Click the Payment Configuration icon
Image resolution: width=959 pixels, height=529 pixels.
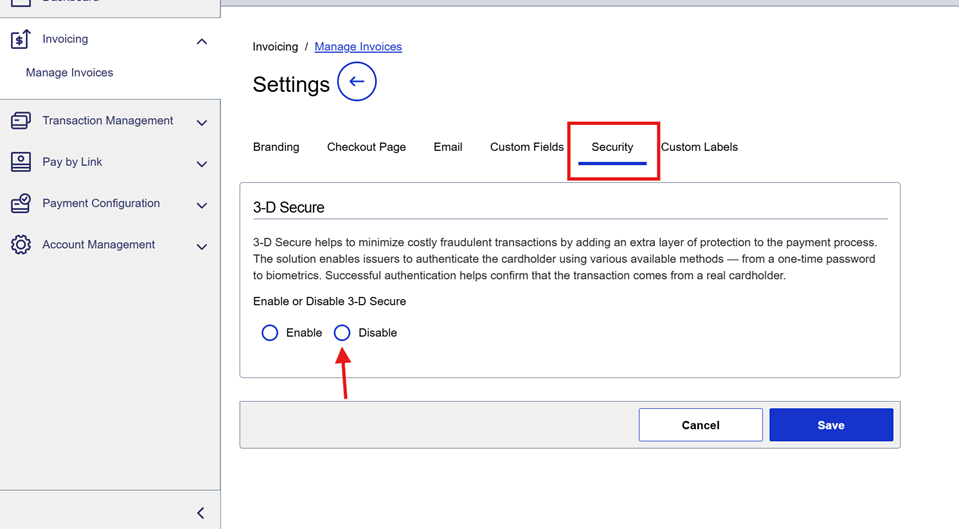point(21,204)
